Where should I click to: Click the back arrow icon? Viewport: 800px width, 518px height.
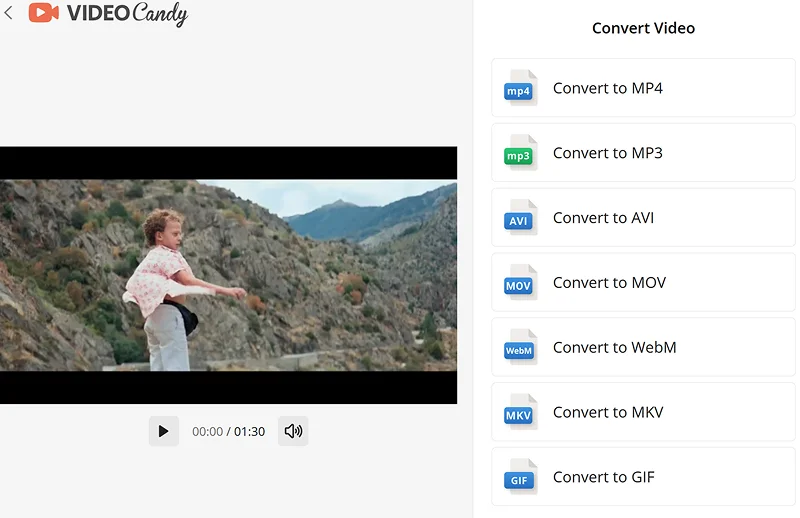click(8, 12)
